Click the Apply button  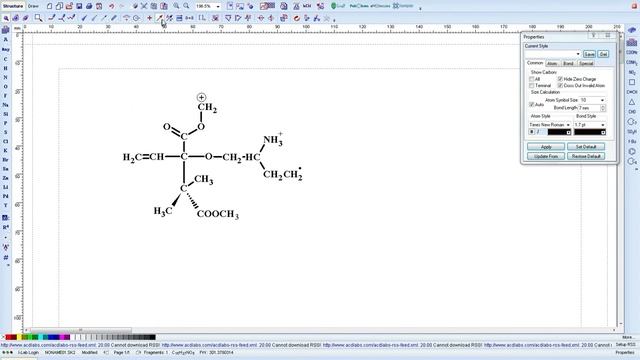point(546,147)
